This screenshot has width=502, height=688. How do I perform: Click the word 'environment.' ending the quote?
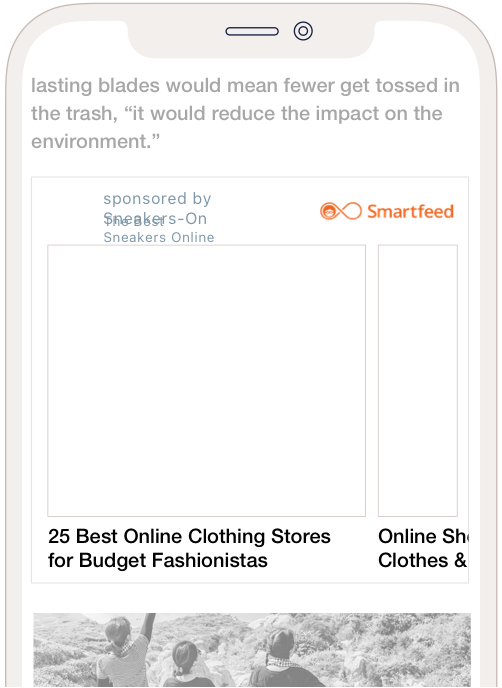[x=96, y=141]
